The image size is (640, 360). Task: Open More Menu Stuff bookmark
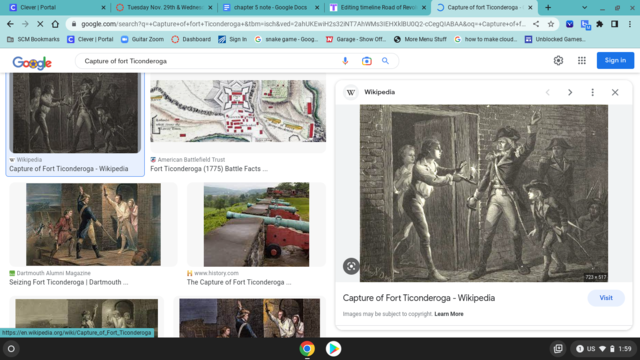[420, 39]
